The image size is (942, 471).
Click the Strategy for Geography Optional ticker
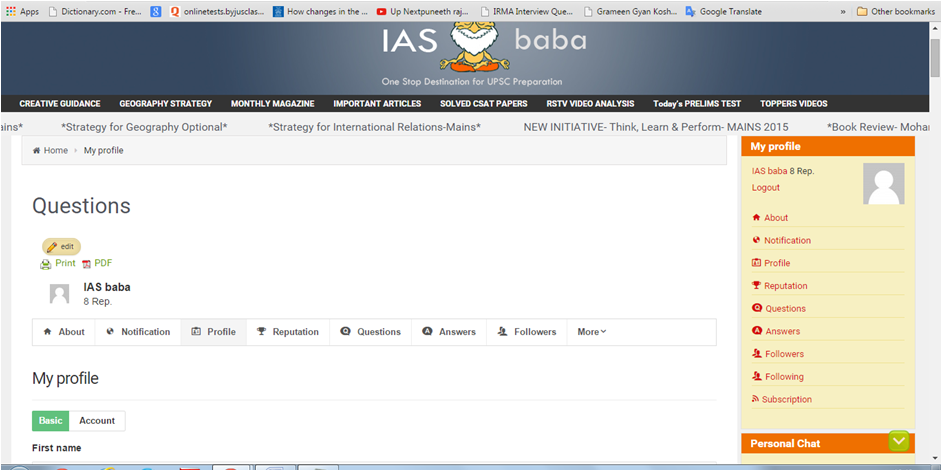point(144,127)
